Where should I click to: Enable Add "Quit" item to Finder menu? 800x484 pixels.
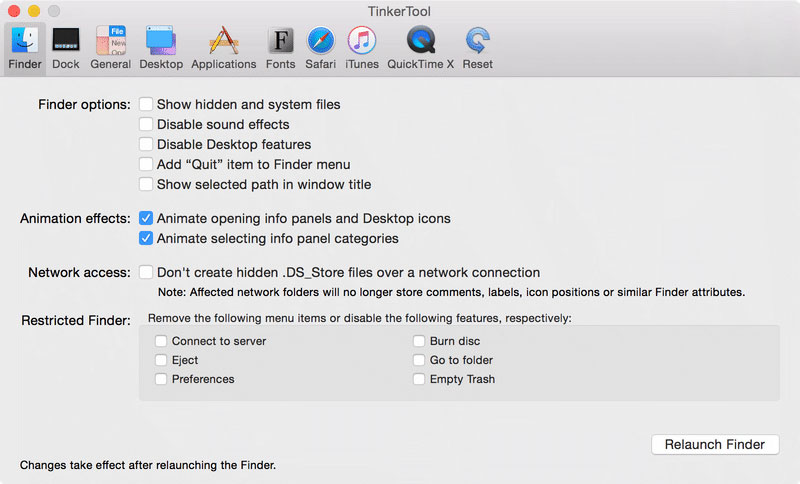click(147, 164)
